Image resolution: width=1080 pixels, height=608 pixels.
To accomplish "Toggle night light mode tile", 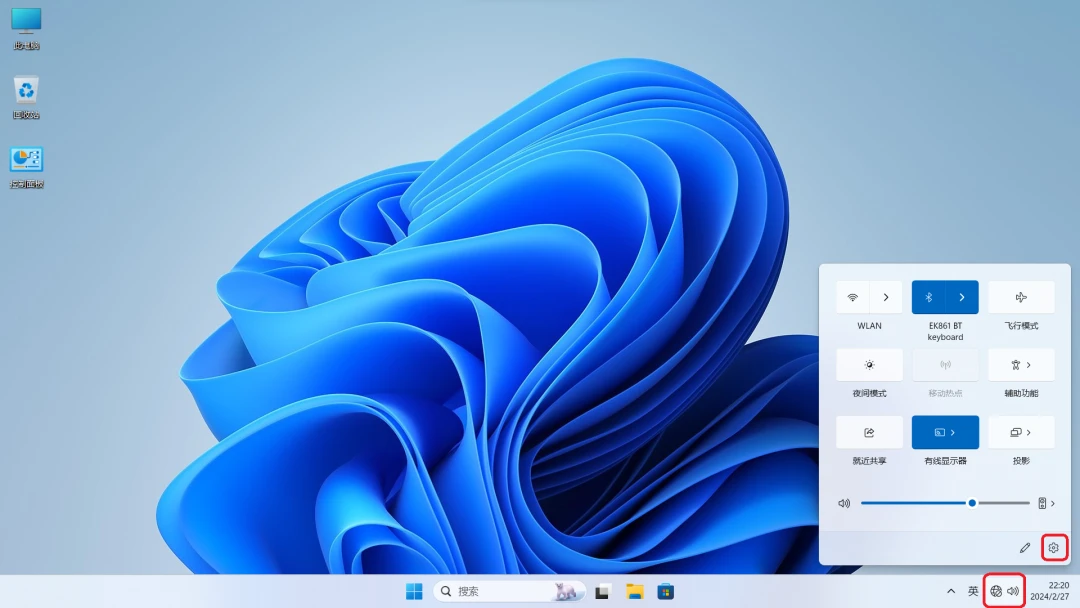I will pos(869,365).
